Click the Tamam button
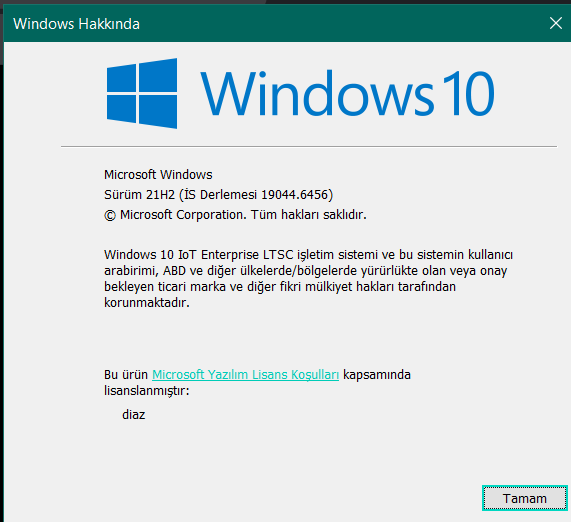The height and width of the screenshot is (522, 571). pyautogui.click(x=525, y=498)
